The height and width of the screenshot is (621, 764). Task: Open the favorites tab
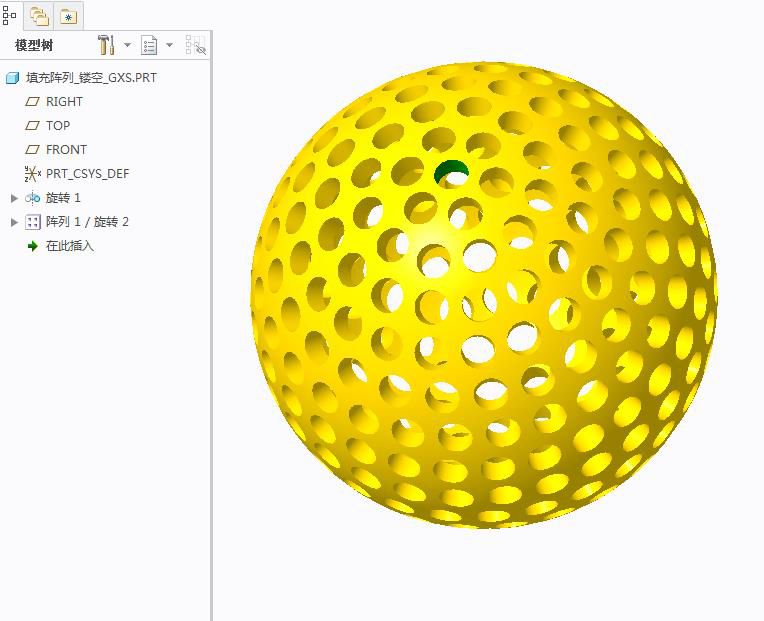pyautogui.click(x=68, y=16)
